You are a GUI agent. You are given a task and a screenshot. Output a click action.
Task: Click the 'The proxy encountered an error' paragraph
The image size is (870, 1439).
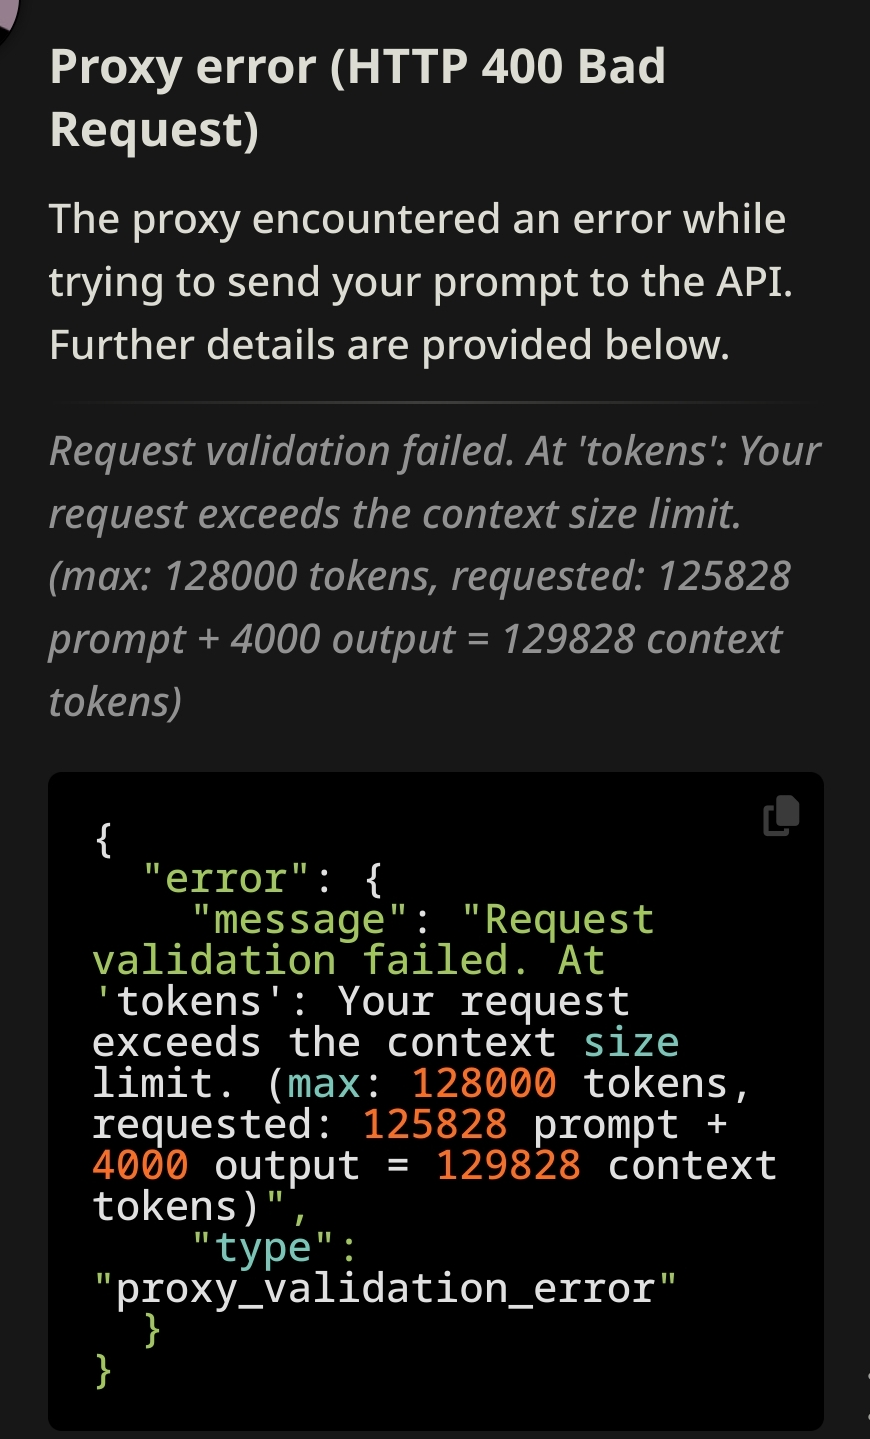420,281
